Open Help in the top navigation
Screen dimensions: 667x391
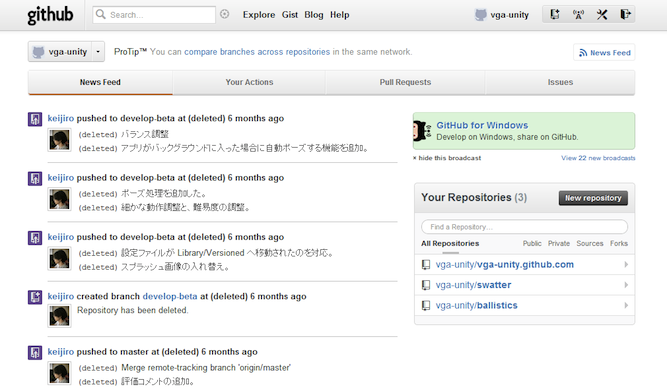point(339,15)
